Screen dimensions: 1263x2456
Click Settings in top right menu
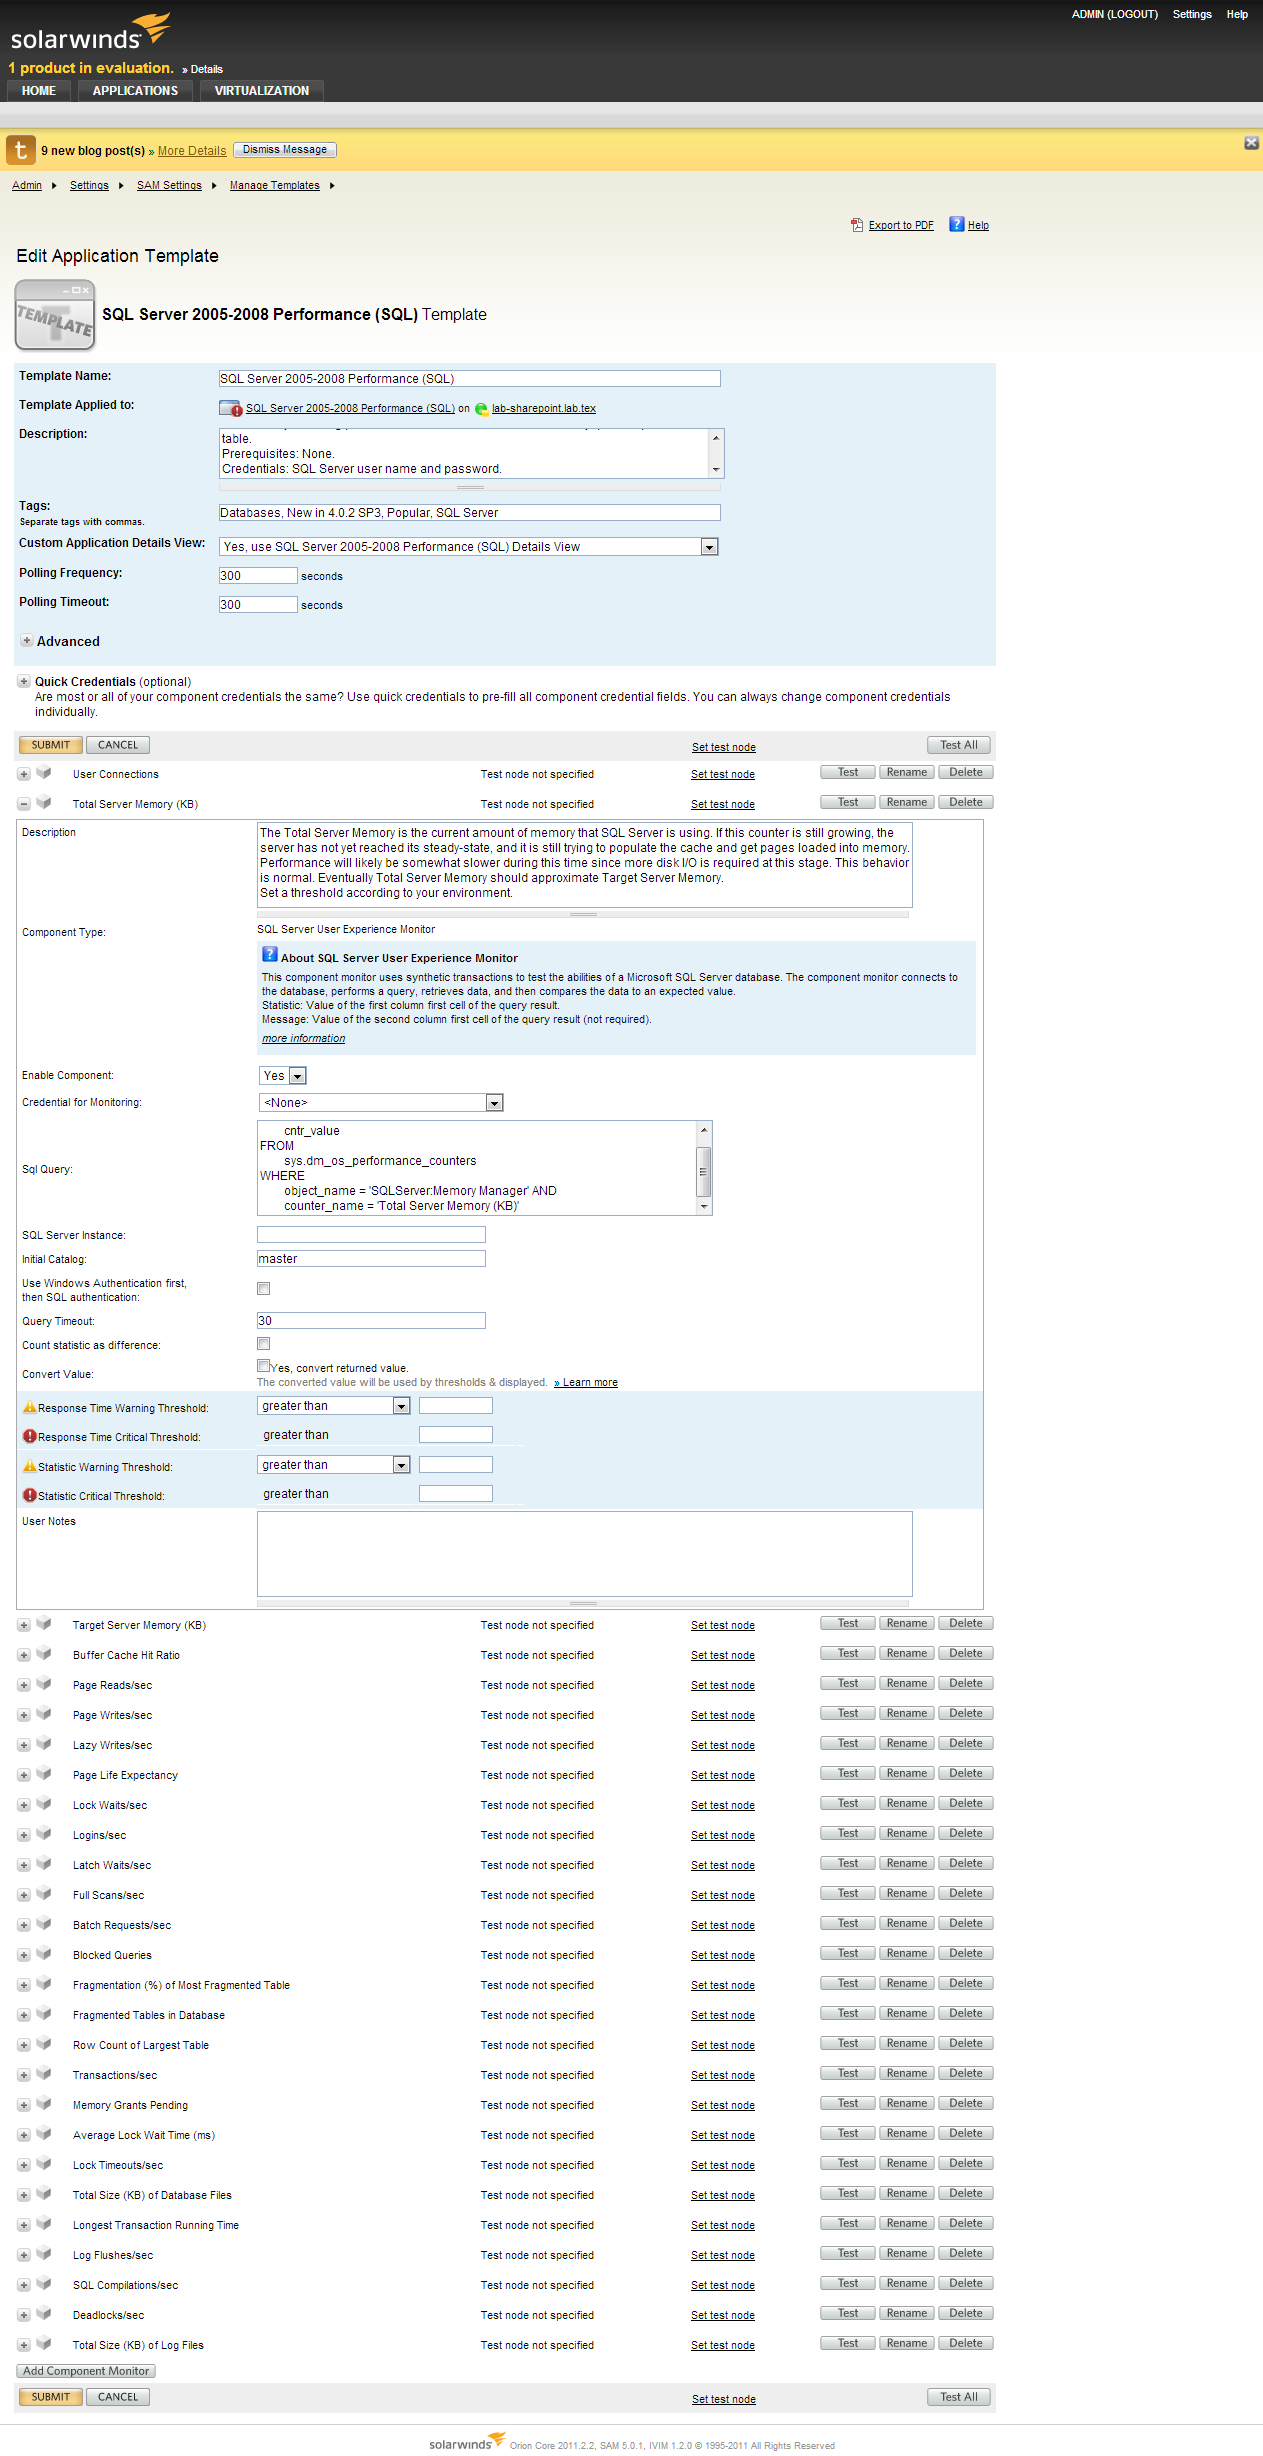point(1192,14)
